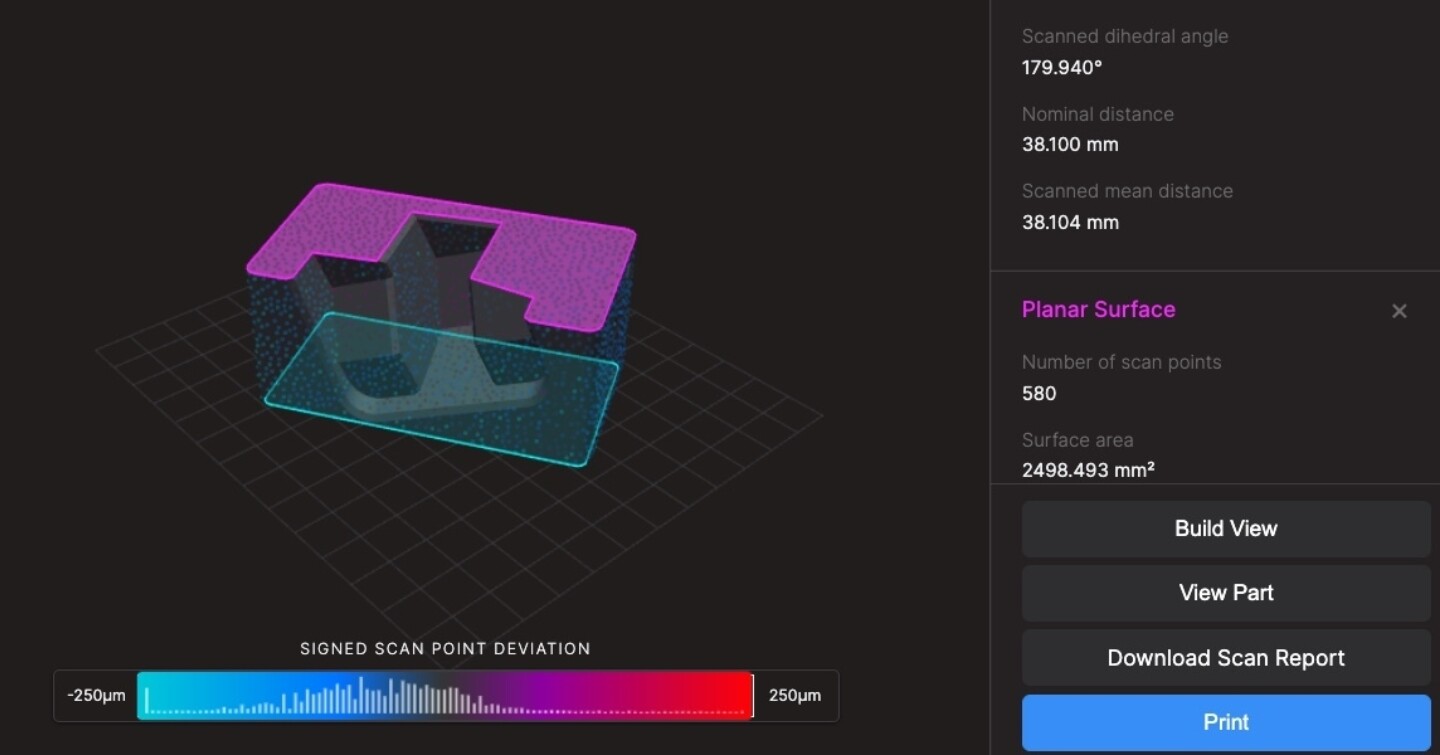Click the -250µm minimum deviation label
Screen dimensions: 1440x755
coord(96,696)
